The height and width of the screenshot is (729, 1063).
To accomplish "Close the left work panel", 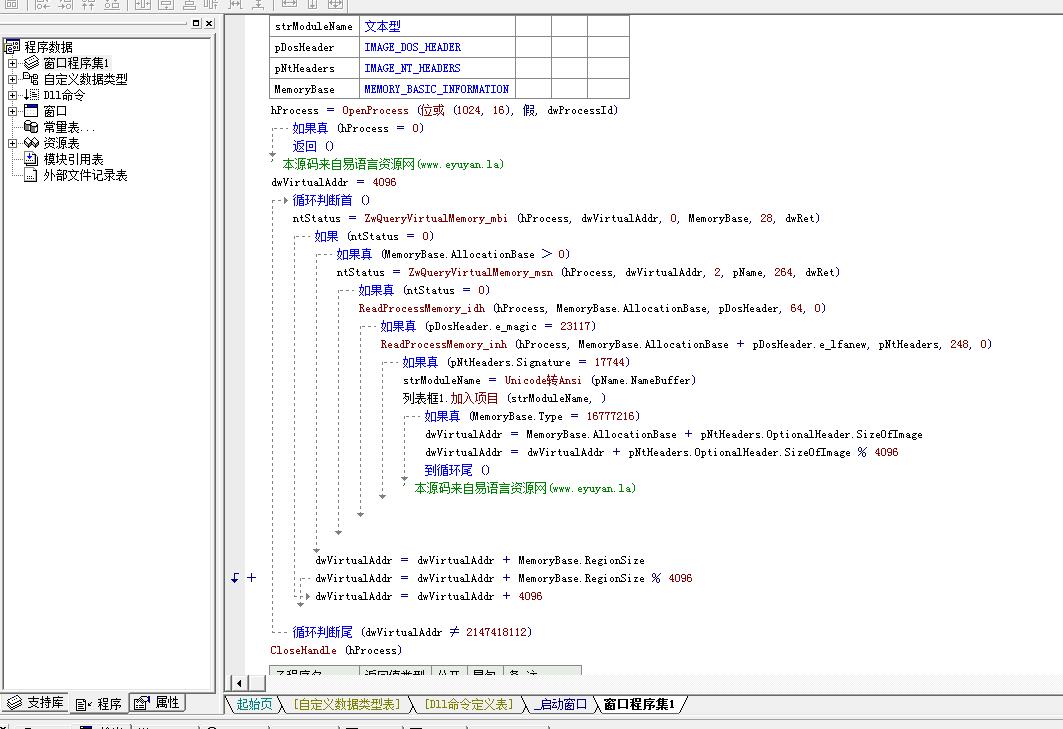I will coord(209,23).
